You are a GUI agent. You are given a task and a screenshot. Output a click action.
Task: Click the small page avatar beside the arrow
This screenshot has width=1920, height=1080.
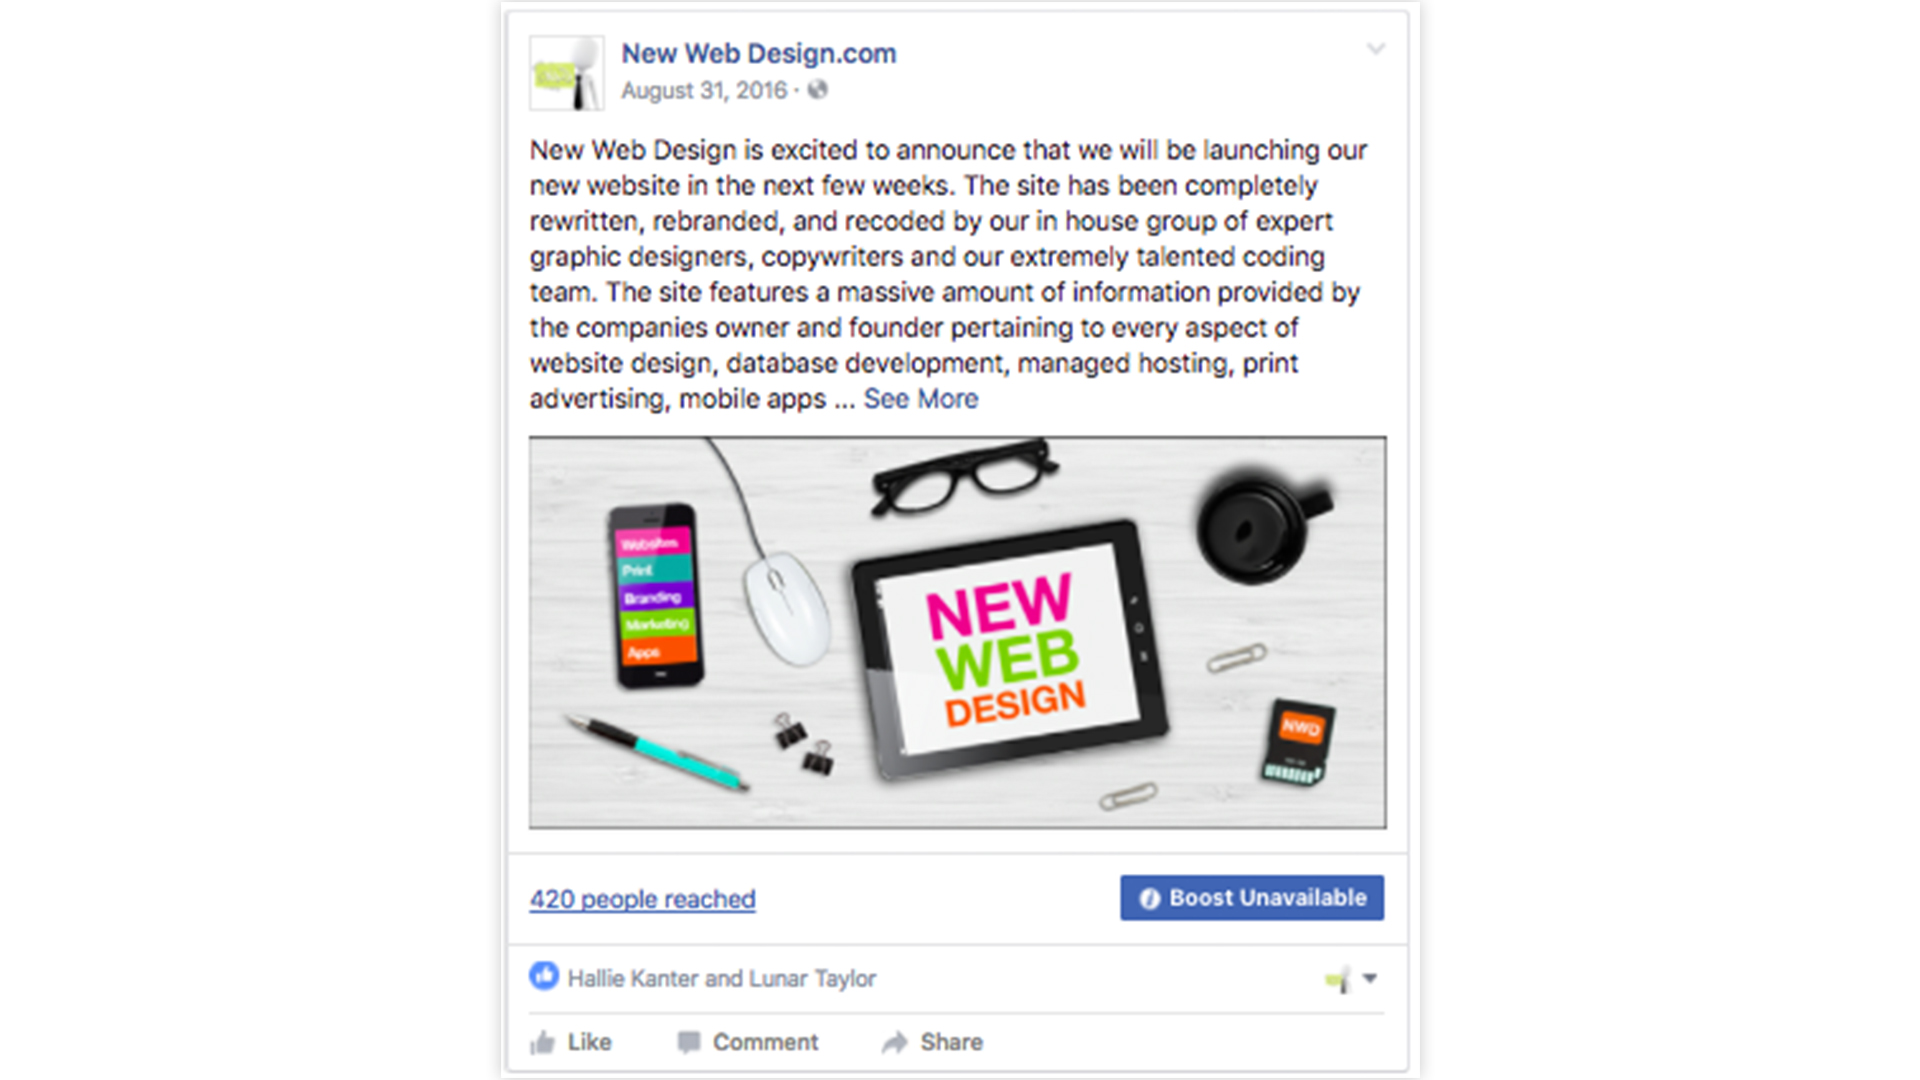click(x=1338, y=979)
